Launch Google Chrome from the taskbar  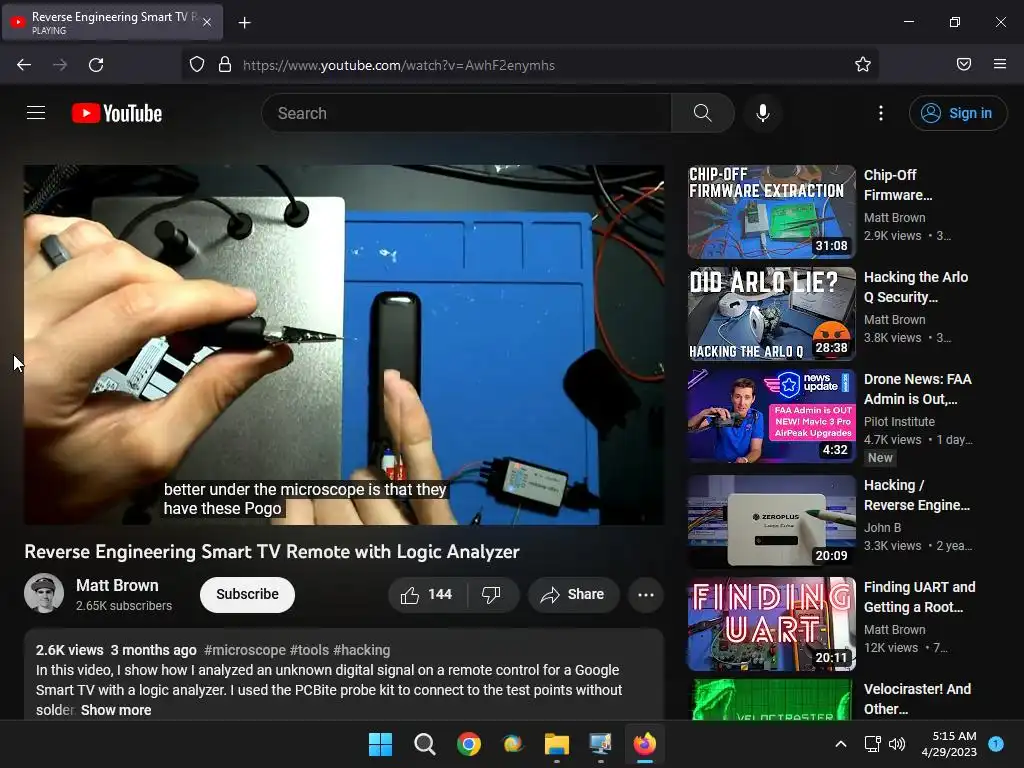(469, 744)
